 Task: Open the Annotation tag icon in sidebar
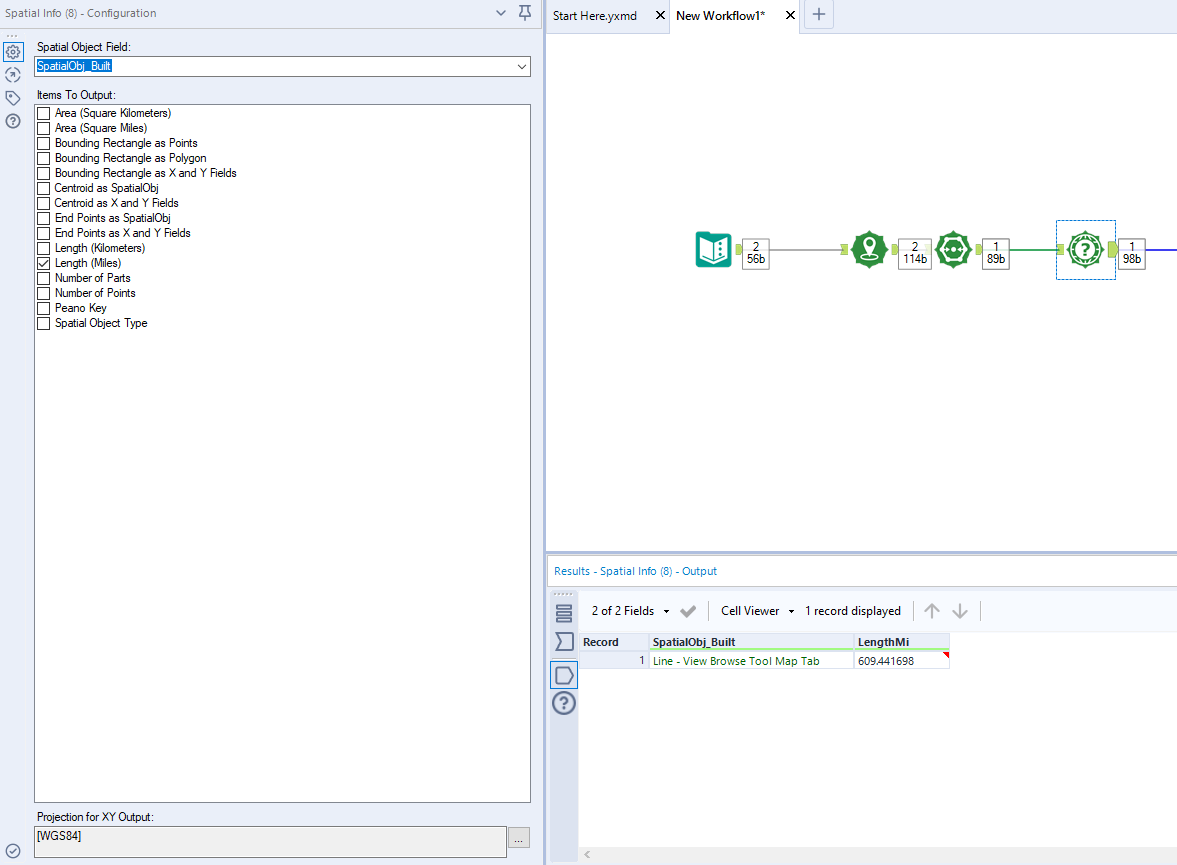[13, 98]
